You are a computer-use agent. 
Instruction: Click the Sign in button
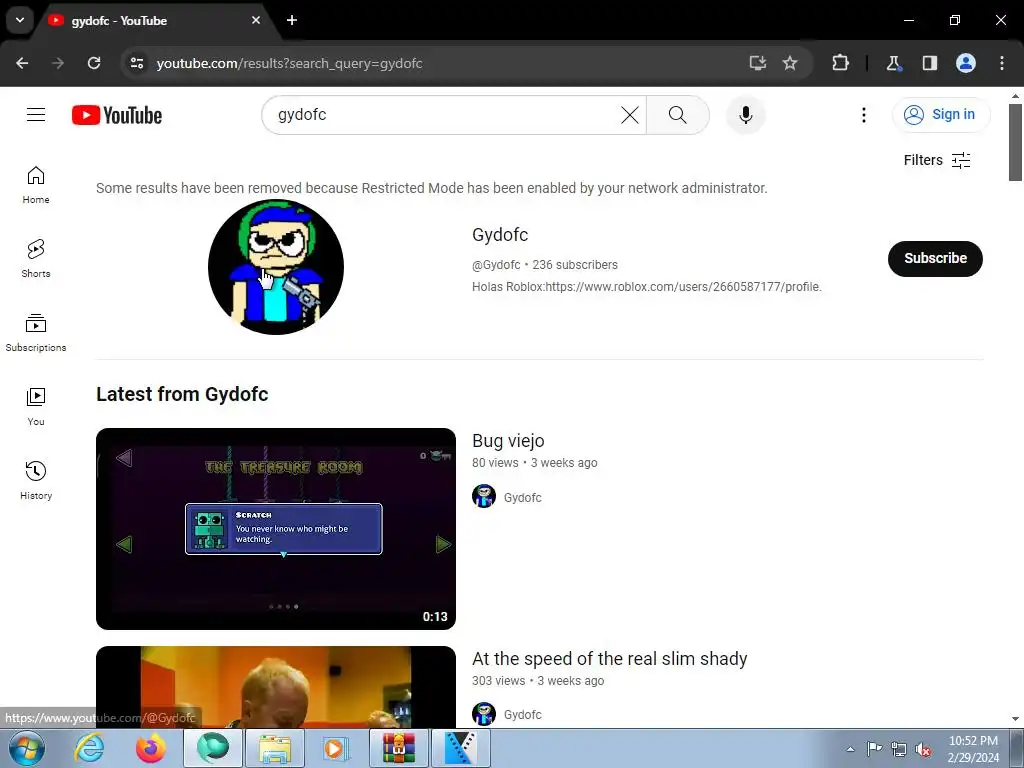click(x=940, y=115)
